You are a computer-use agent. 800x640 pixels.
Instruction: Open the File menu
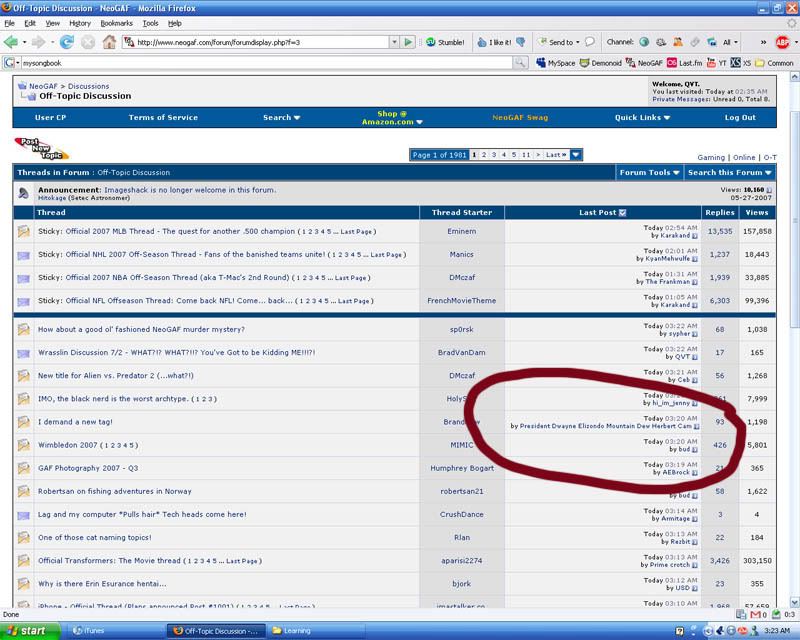pos(9,23)
